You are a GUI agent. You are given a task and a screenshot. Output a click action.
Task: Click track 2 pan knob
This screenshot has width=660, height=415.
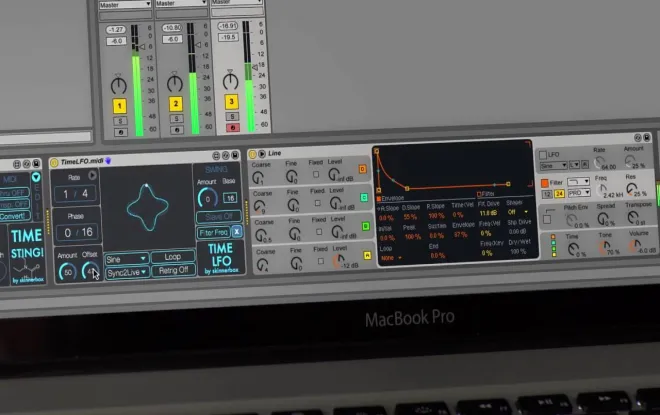[174, 83]
